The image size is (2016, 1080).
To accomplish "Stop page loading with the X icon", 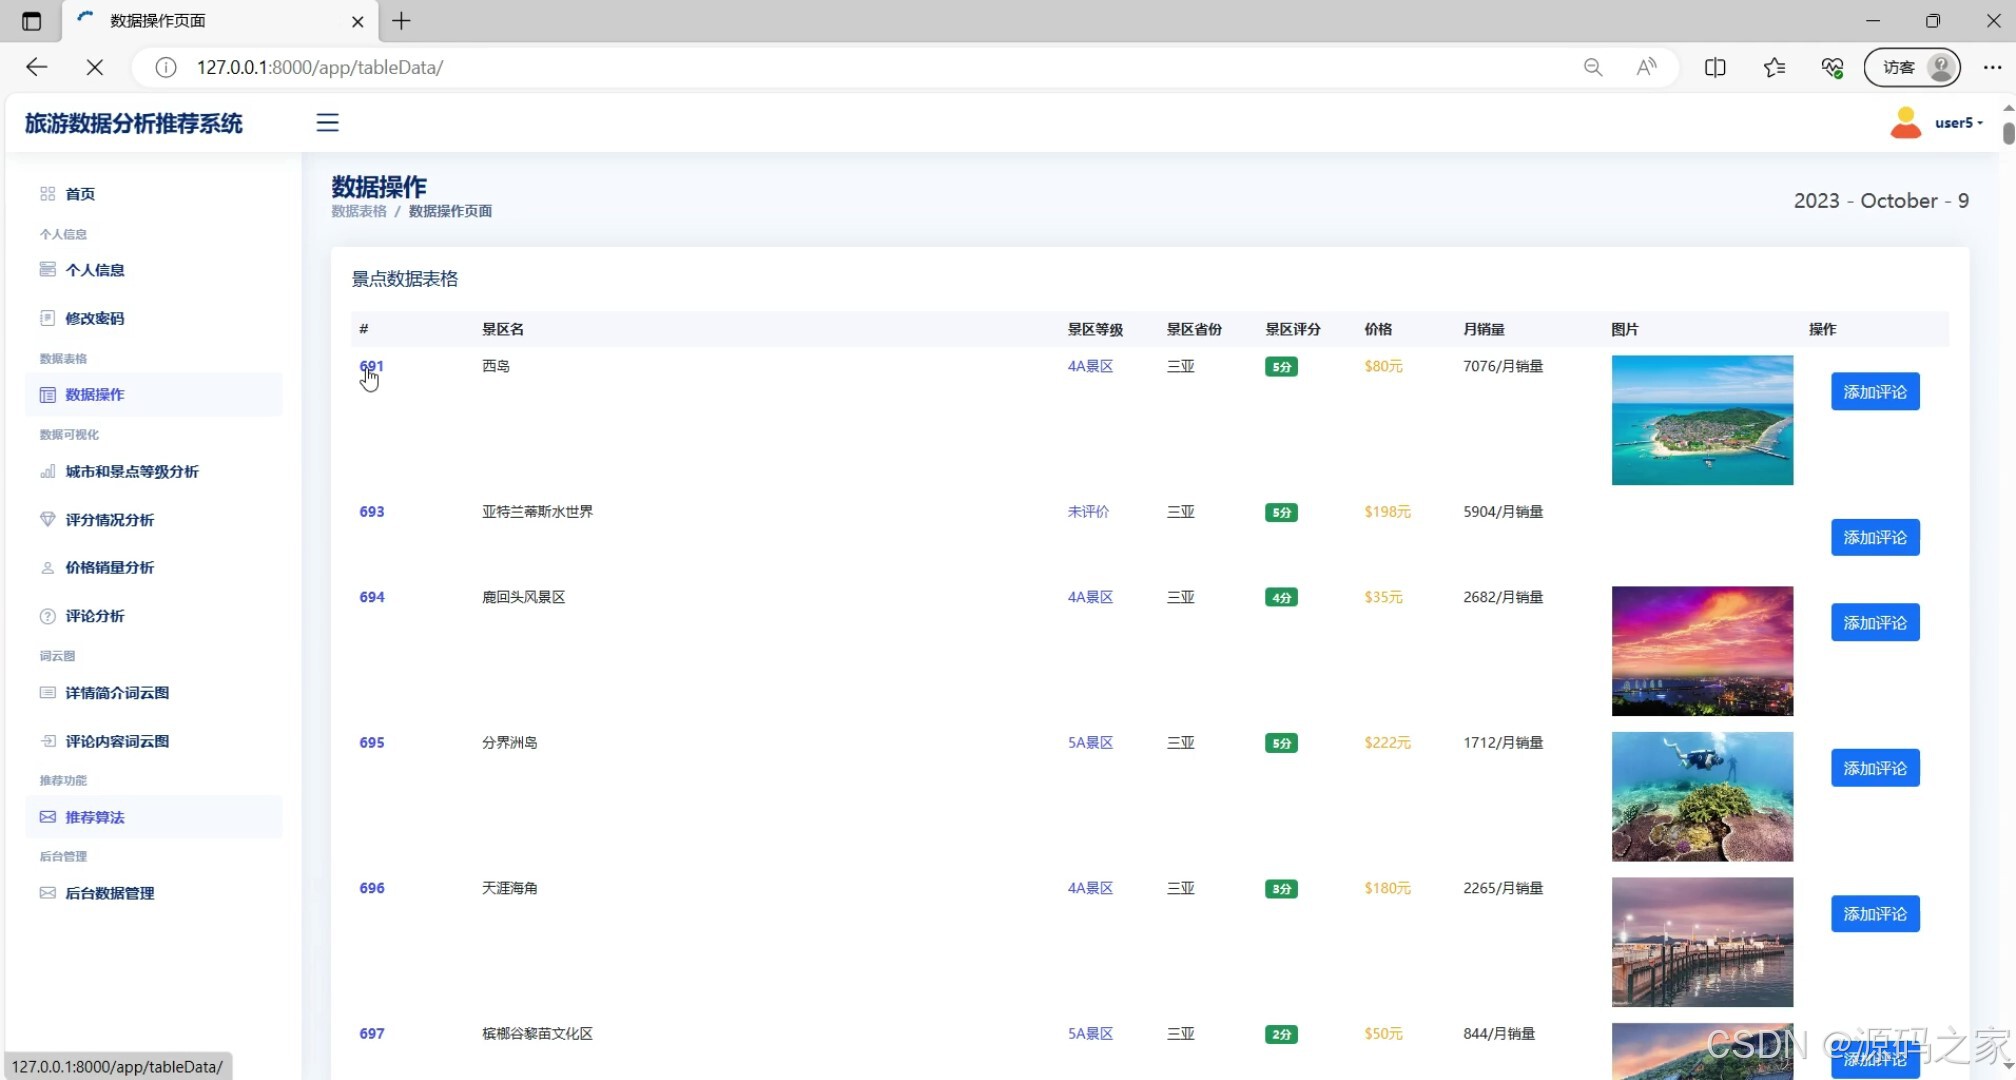I will tap(95, 67).
